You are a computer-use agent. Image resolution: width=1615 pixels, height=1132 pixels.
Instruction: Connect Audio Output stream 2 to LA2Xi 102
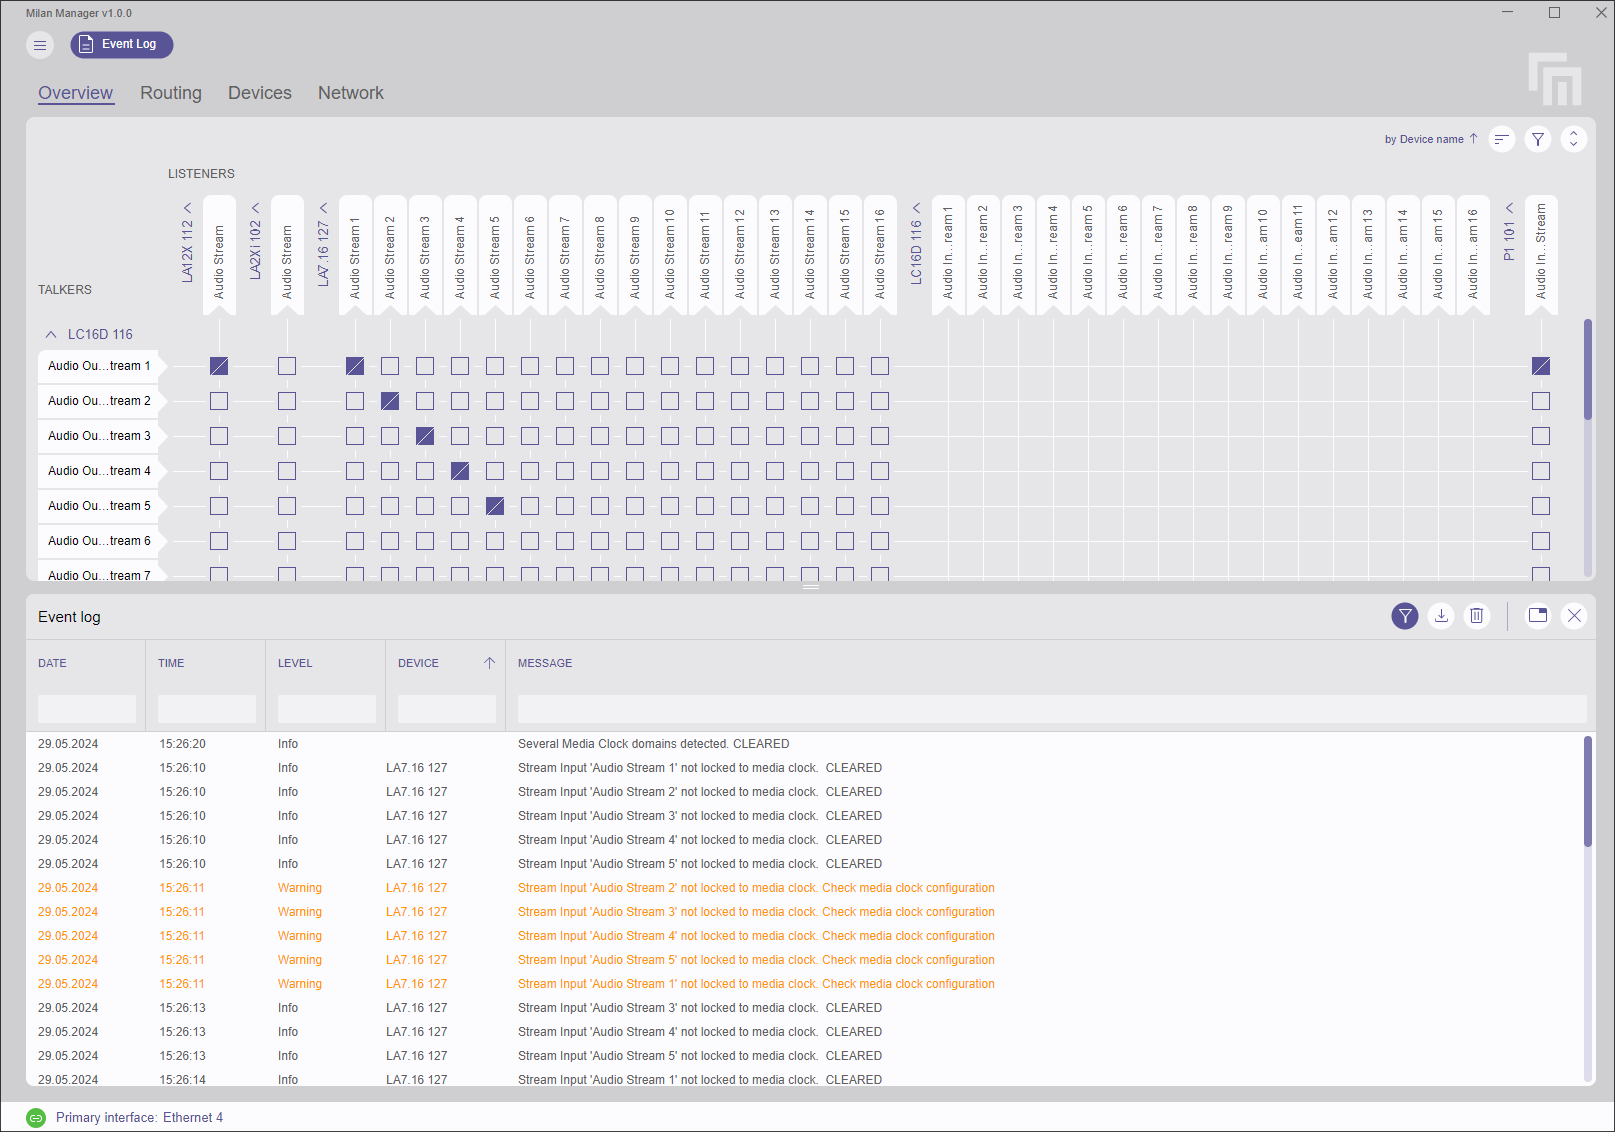click(287, 401)
